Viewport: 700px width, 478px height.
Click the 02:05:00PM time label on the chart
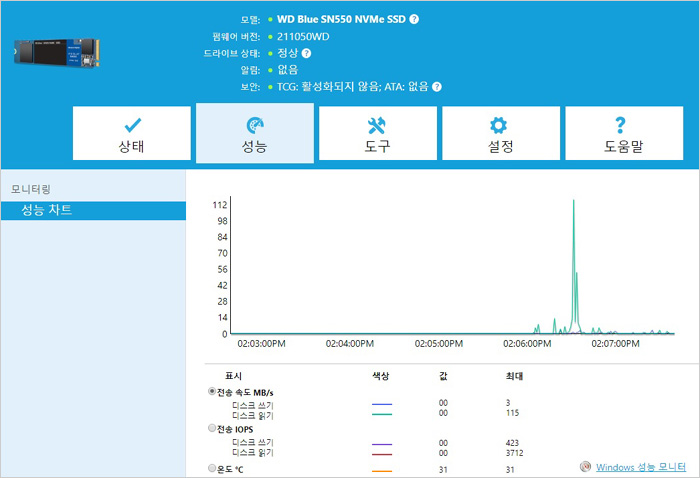[439, 344]
